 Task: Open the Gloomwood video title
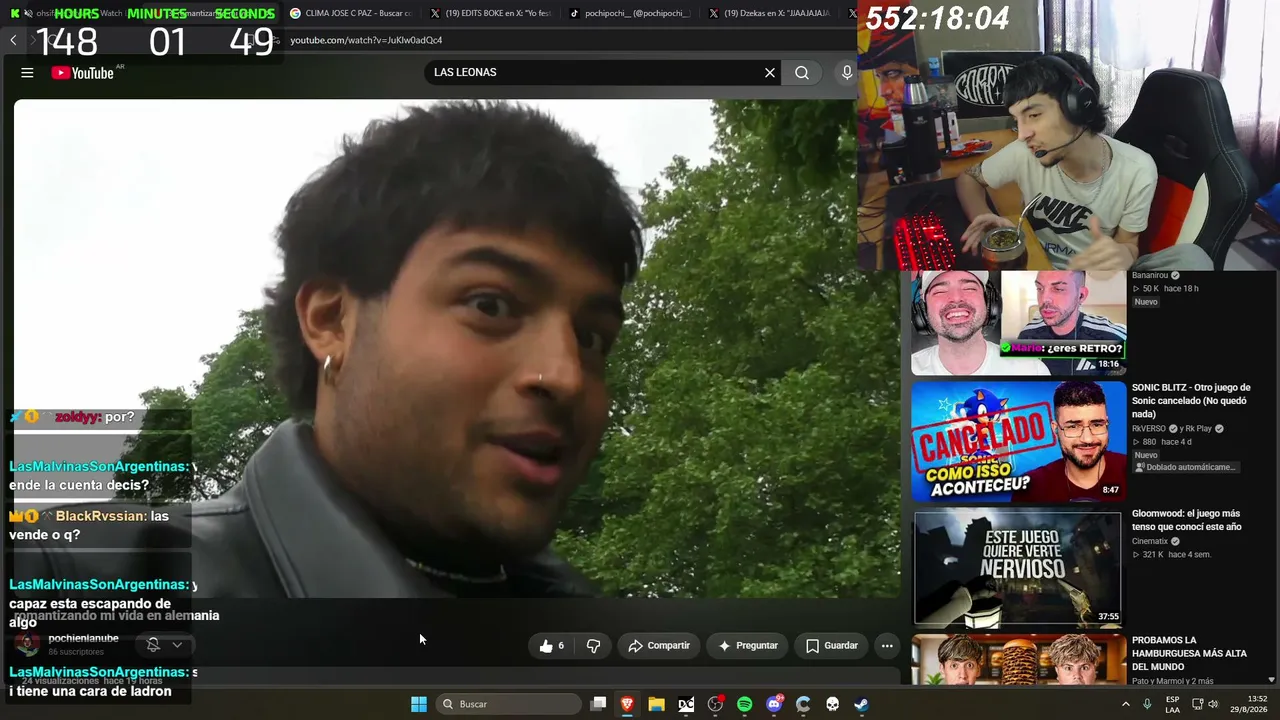point(1186,520)
